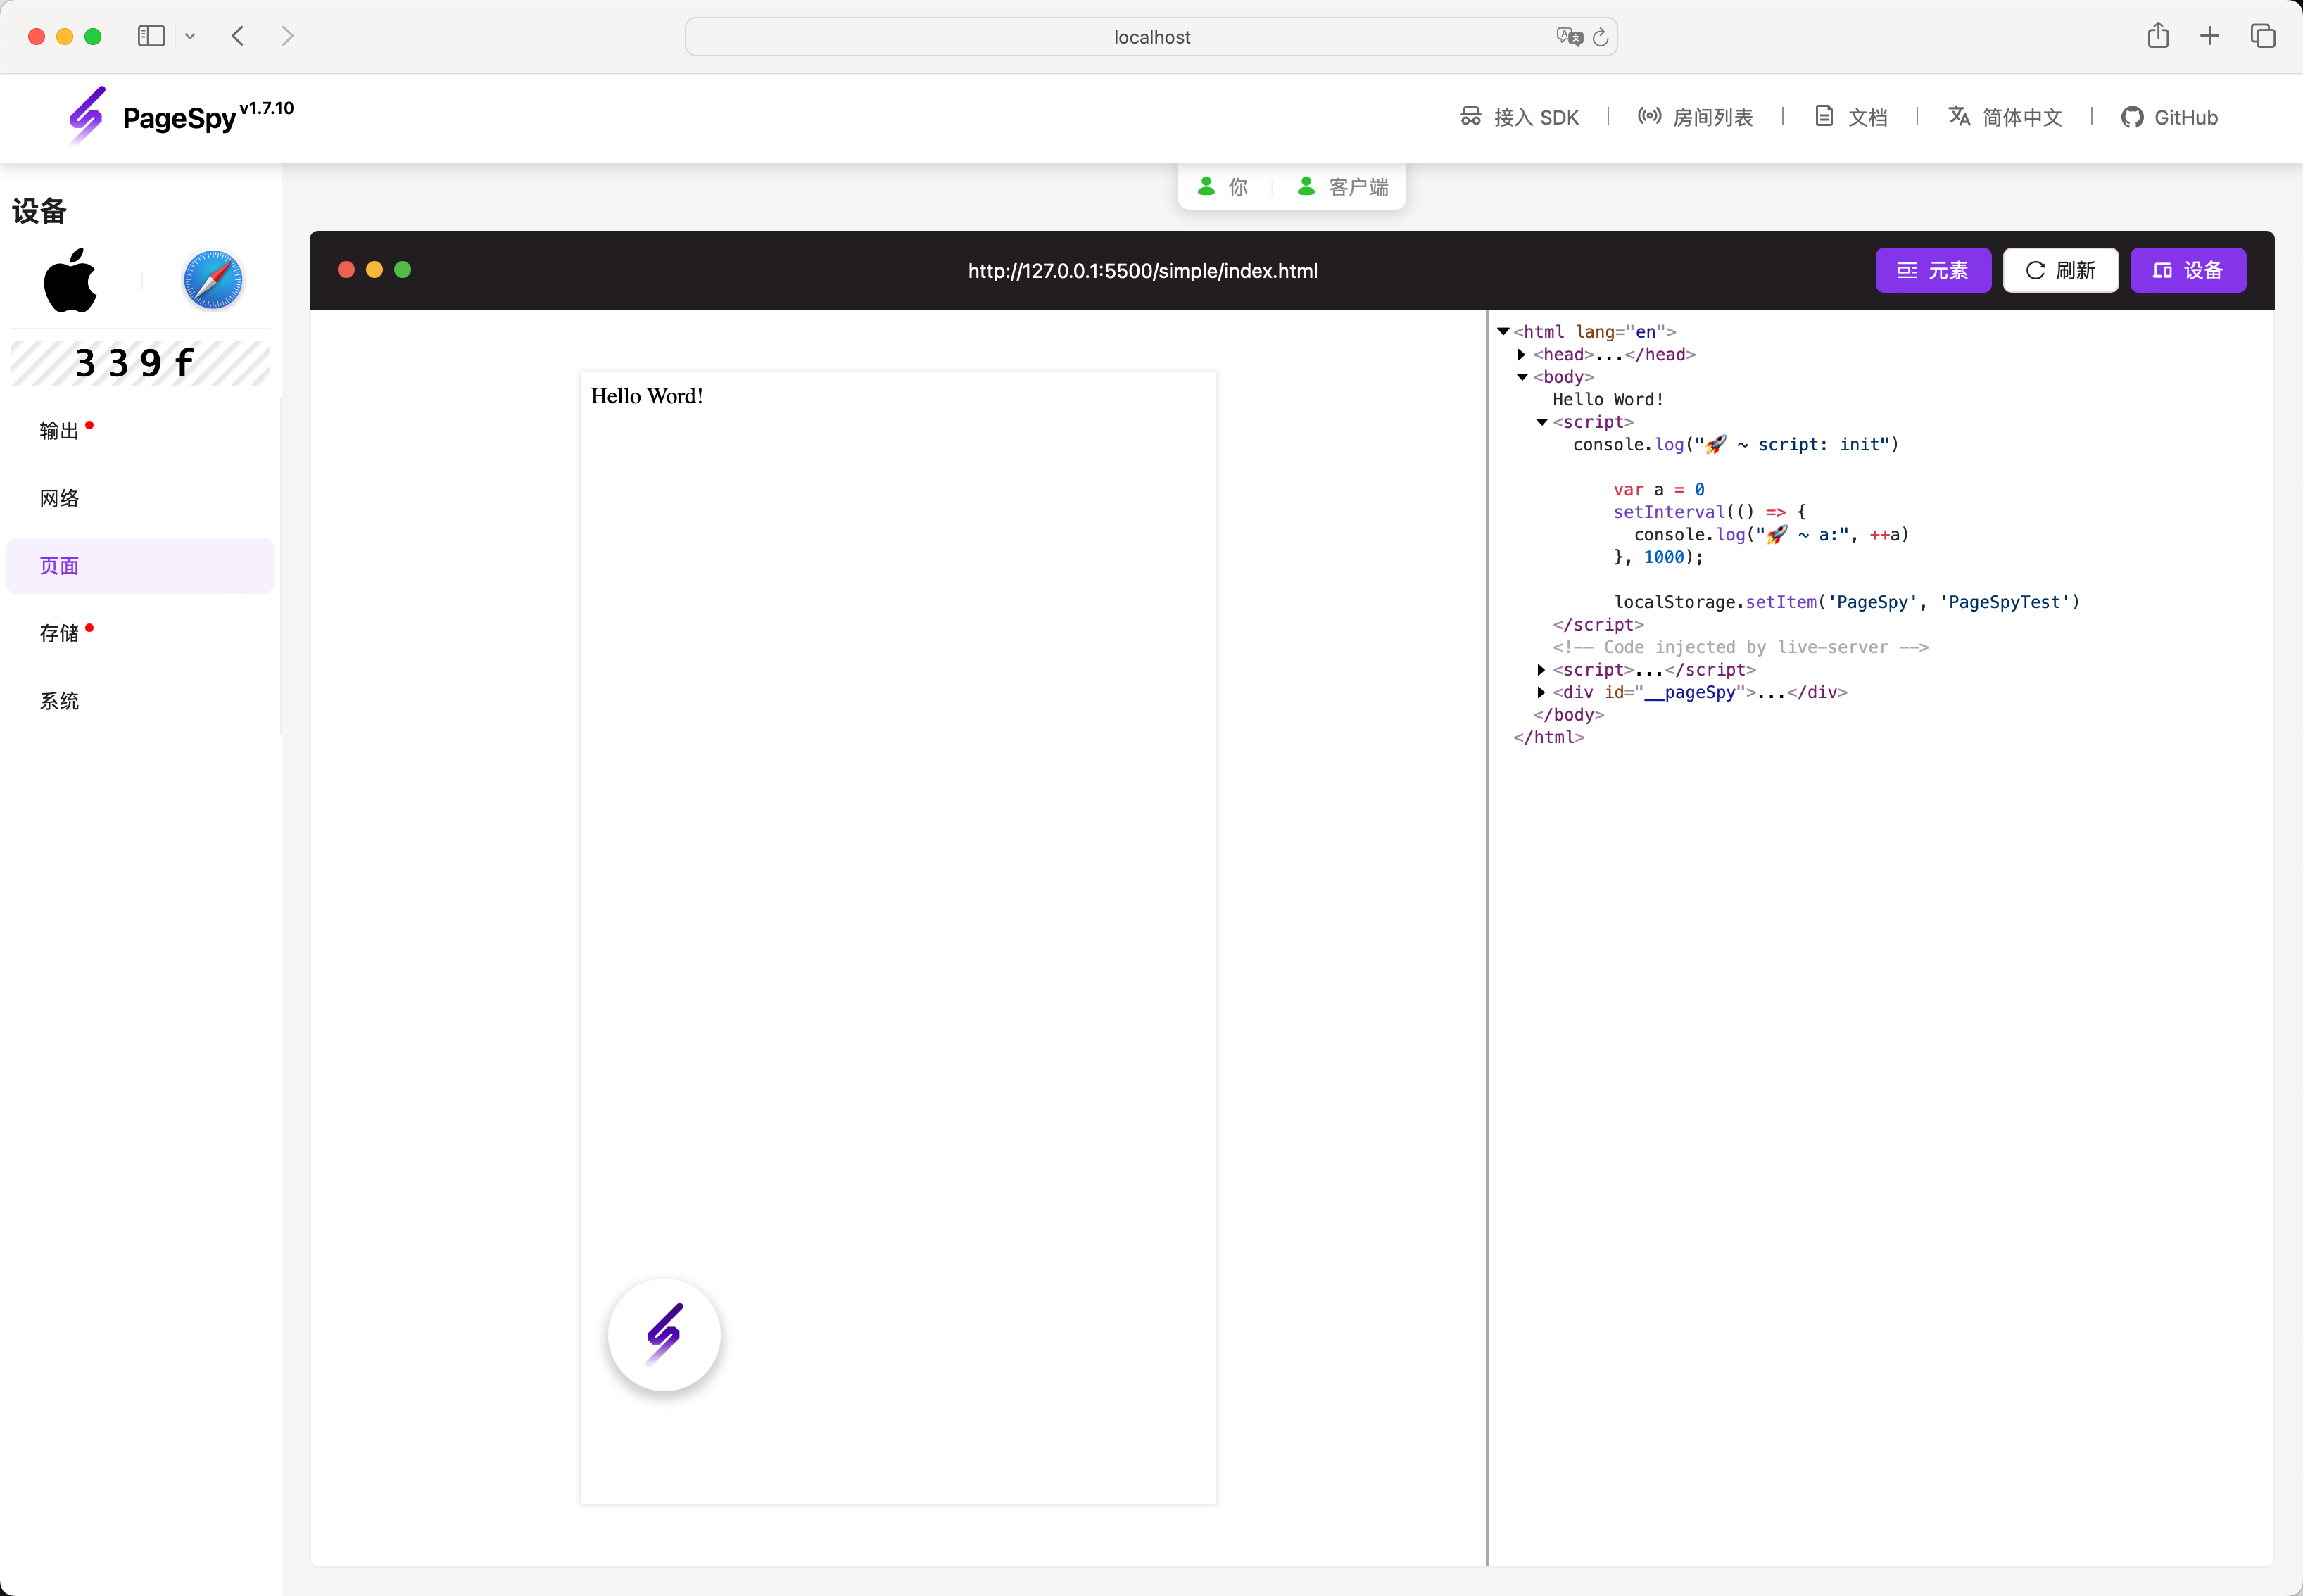
Task: Click the 你 user status indicator
Action: [x=1223, y=187]
